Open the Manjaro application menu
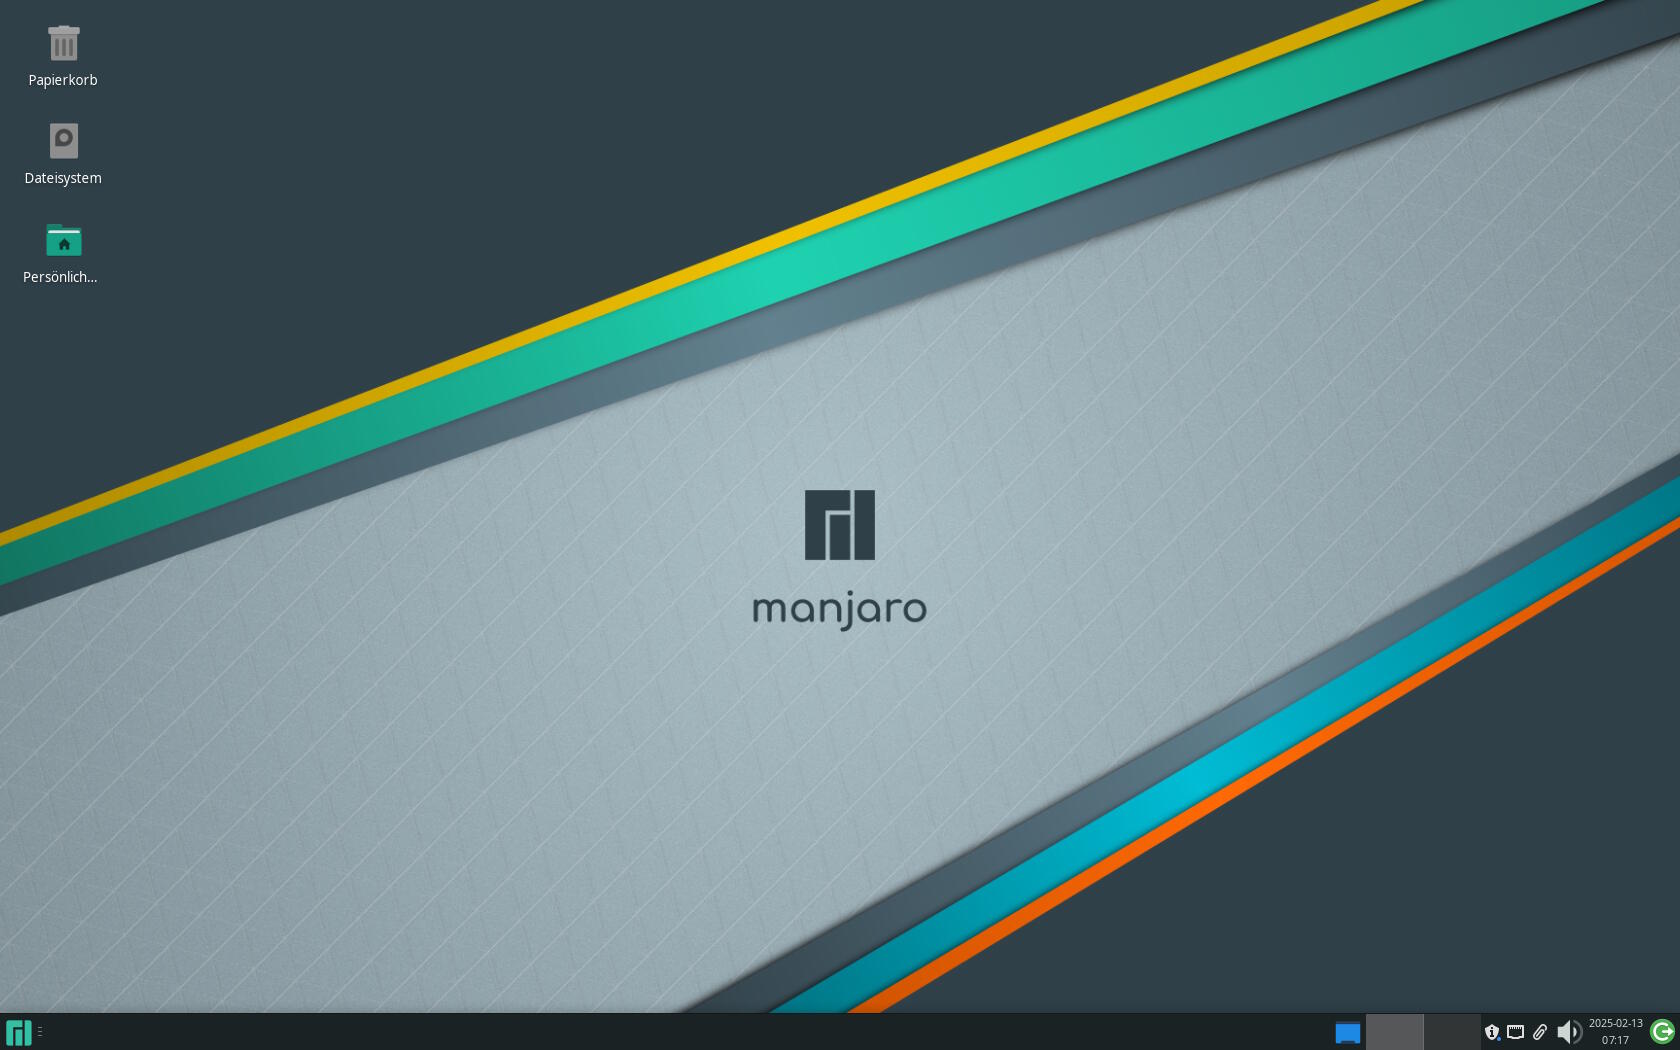 pos(18,1032)
